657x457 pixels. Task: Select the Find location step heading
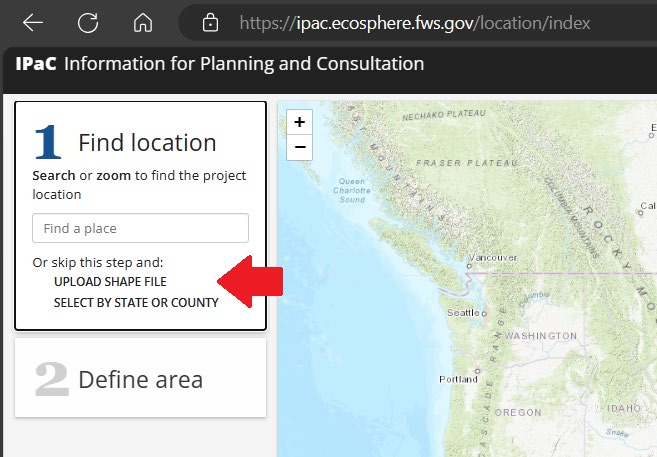(147, 143)
